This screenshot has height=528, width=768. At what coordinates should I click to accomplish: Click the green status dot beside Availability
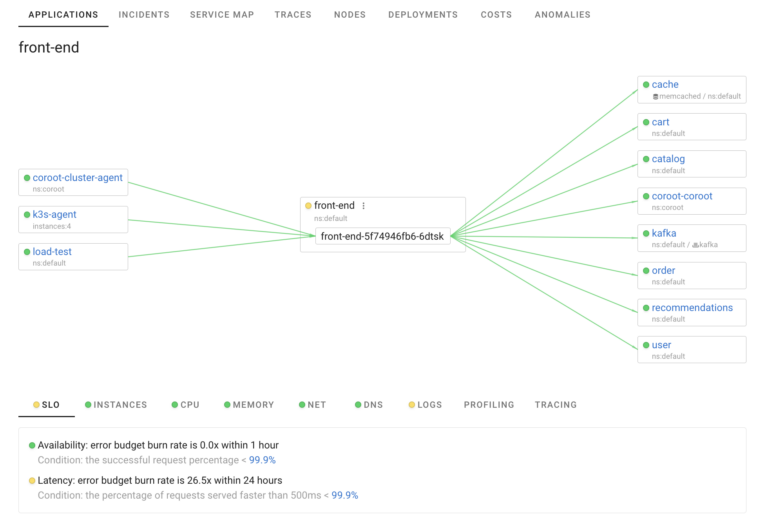(x=32, y=446)
